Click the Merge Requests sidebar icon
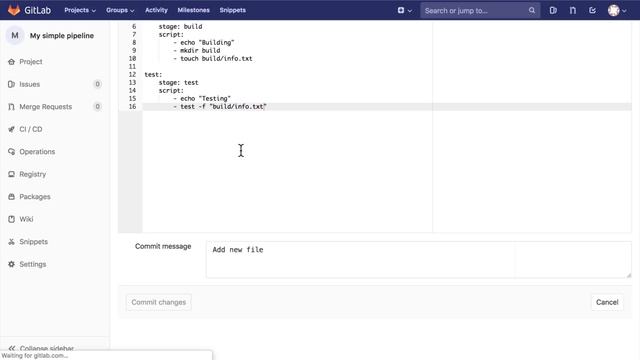The width and height of the screenshot is (640, 360). [11, 107]
